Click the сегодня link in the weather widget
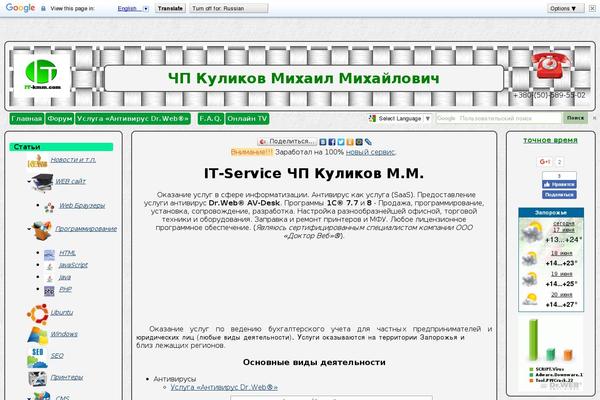Image resolution: width=600 pixels, height=400 pixels. tap(564, 223)
